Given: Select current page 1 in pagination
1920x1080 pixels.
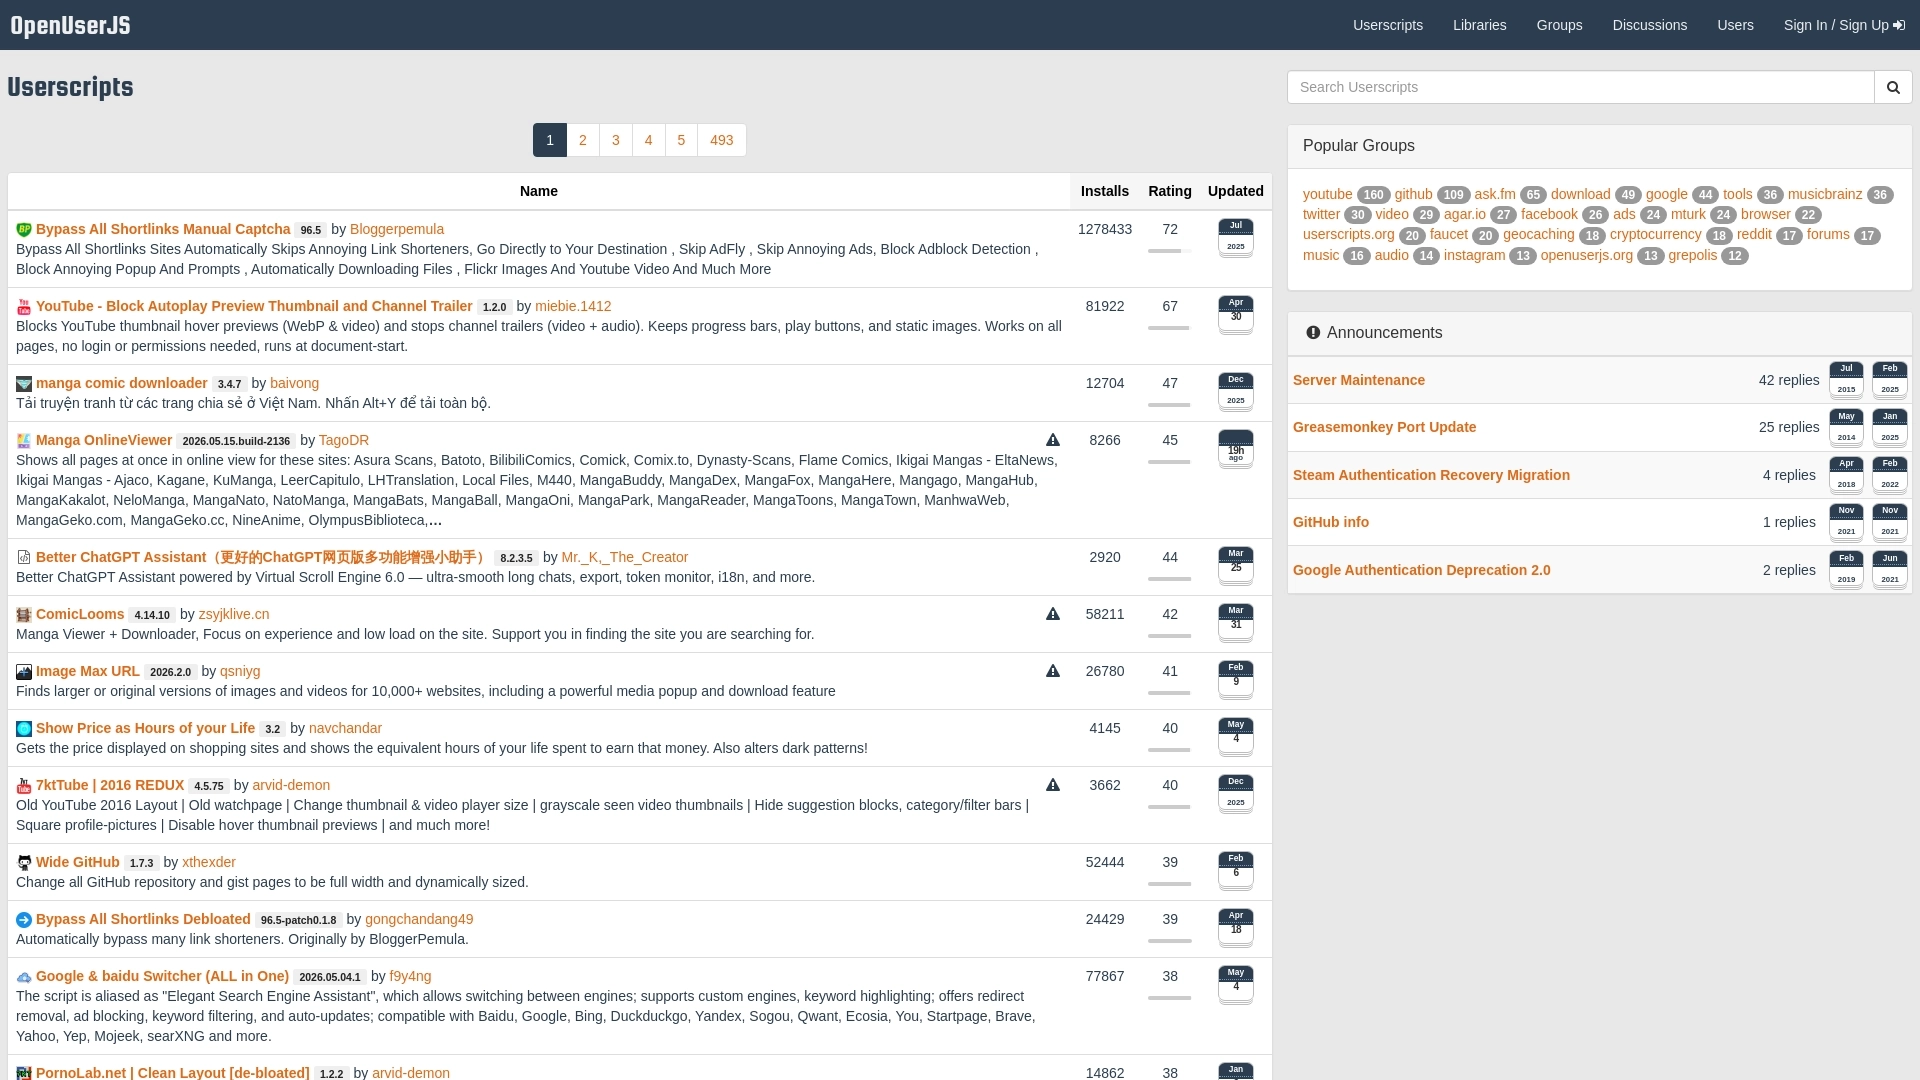Looking at the screenshot, I should pos(550,140).
